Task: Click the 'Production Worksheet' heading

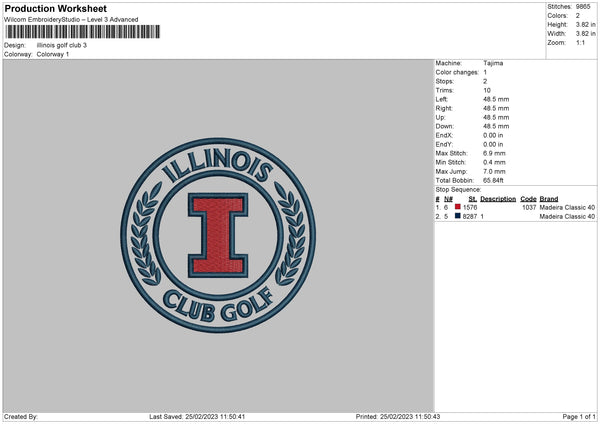Action: (x=55, y=8)
